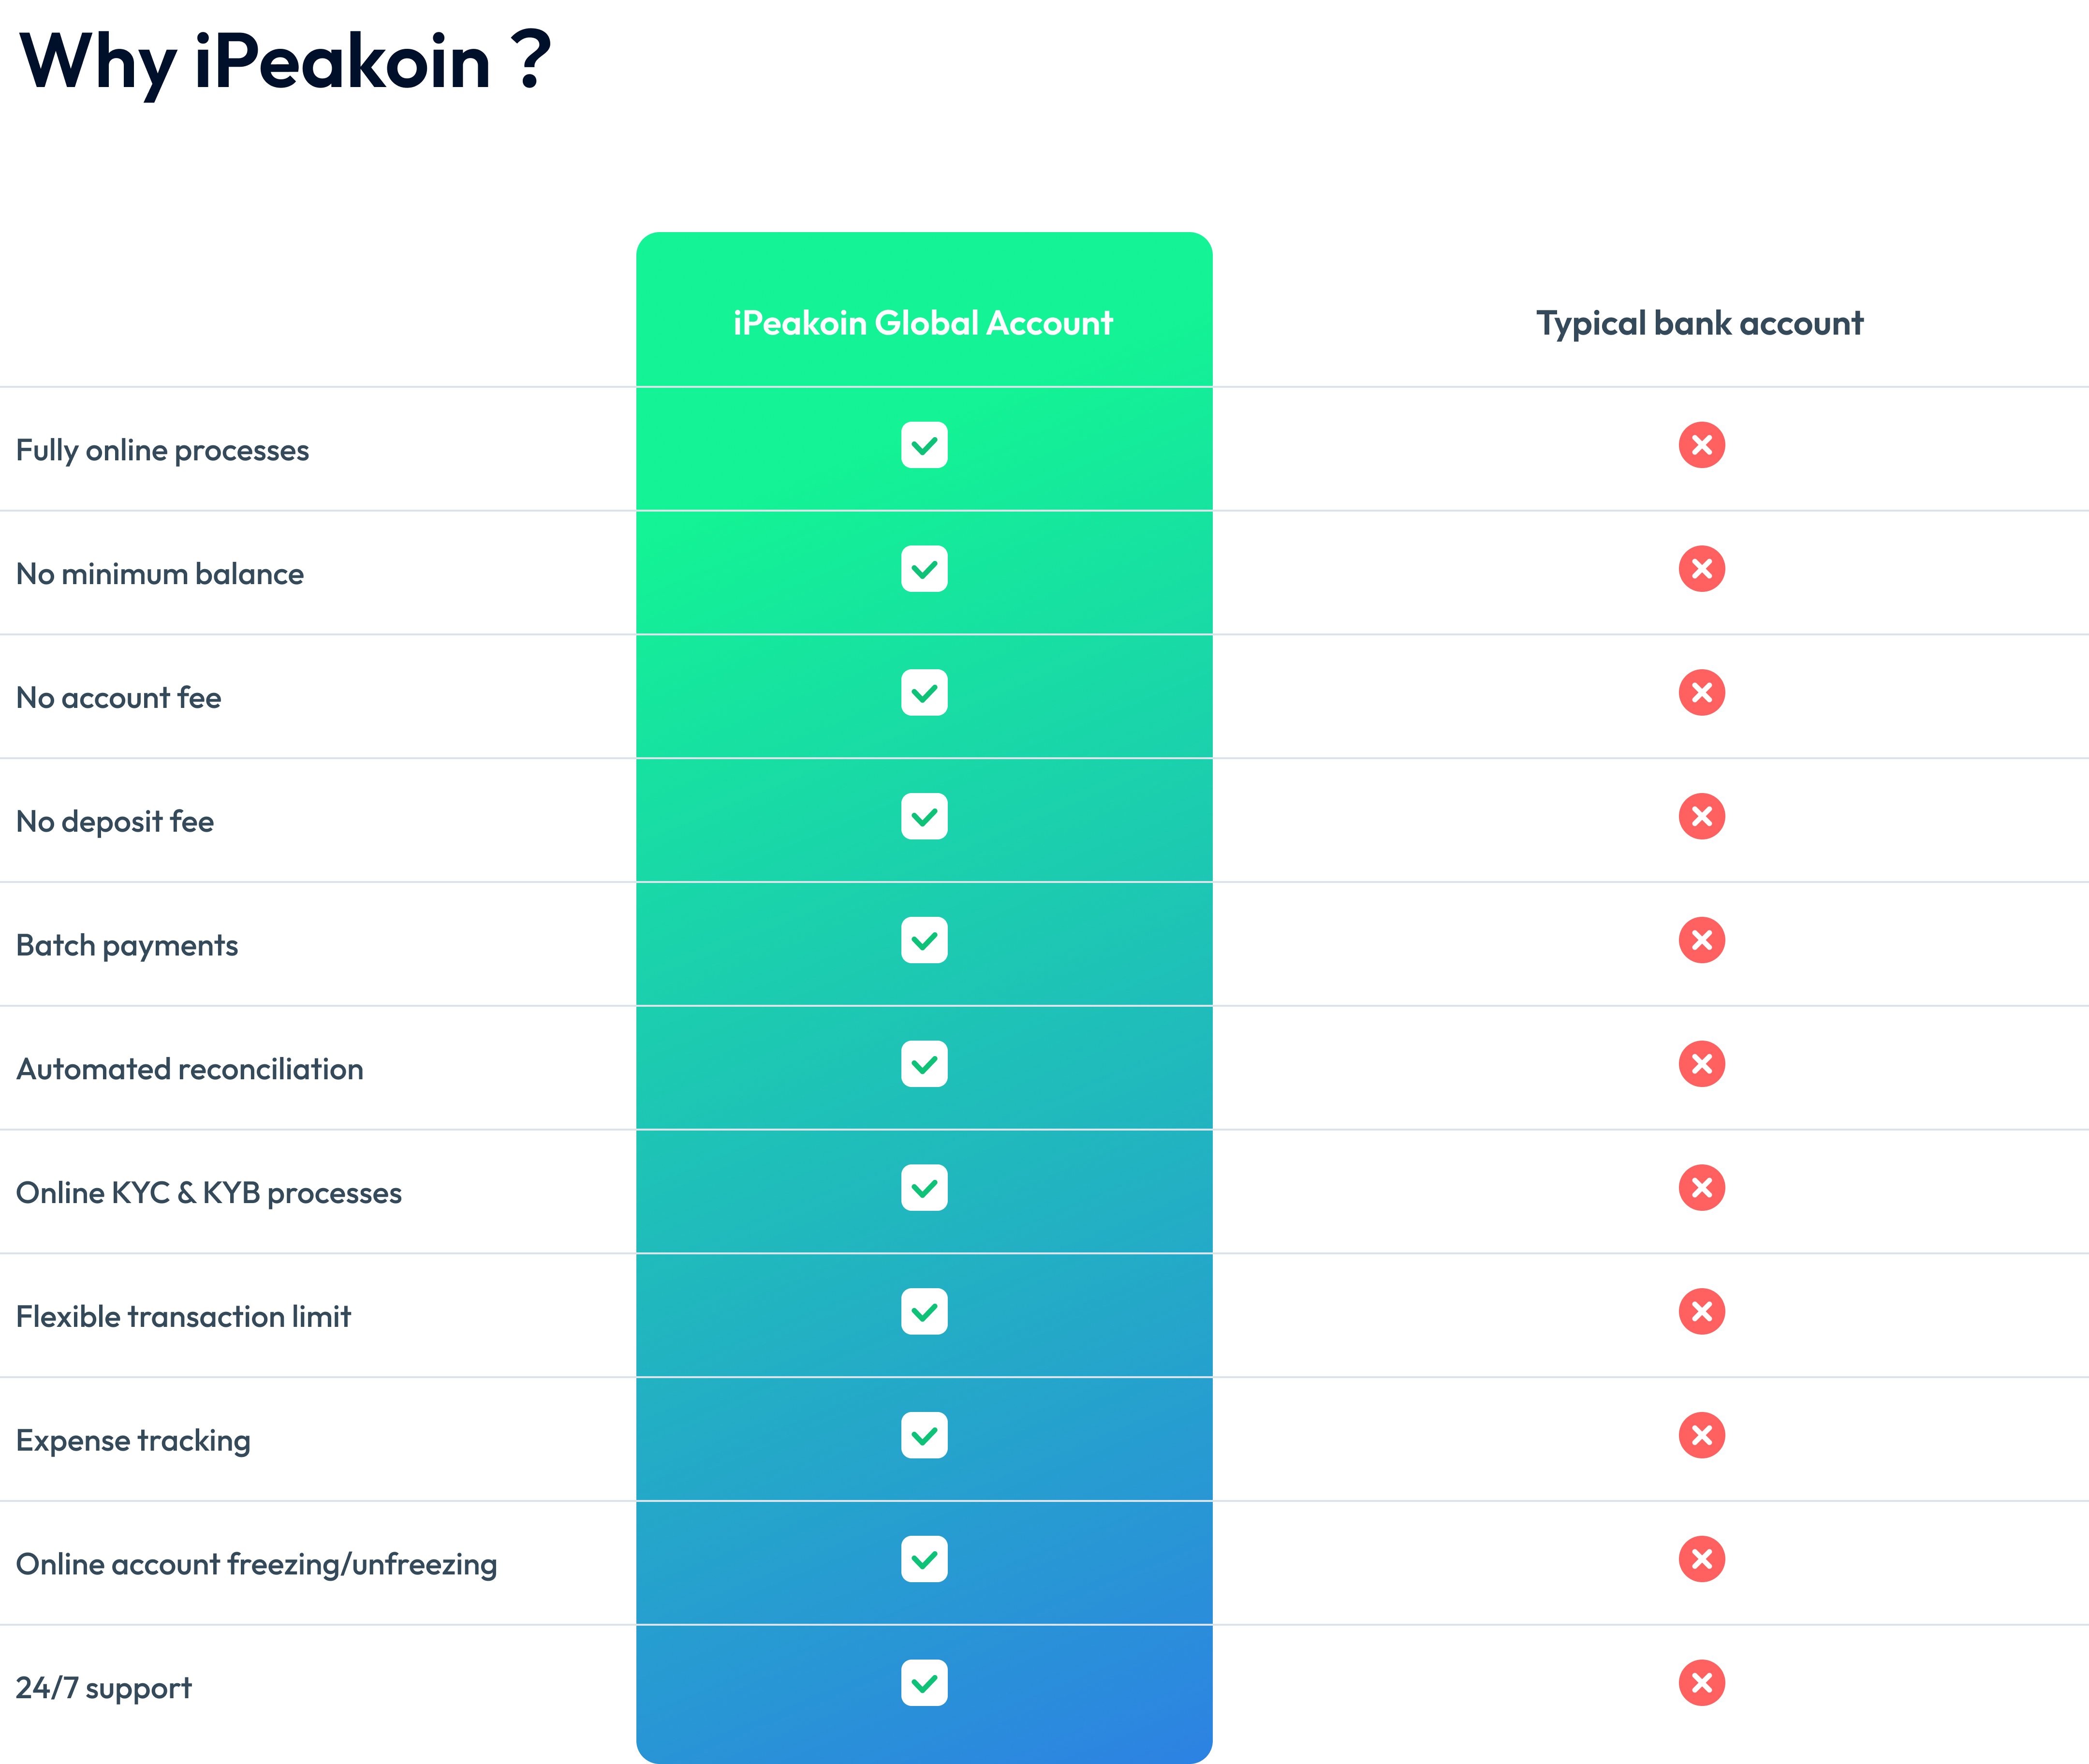Screen dimensions: 2089x1764
Task: Click the "Expense tracking" feature label
Action: tap(133, 1441)
